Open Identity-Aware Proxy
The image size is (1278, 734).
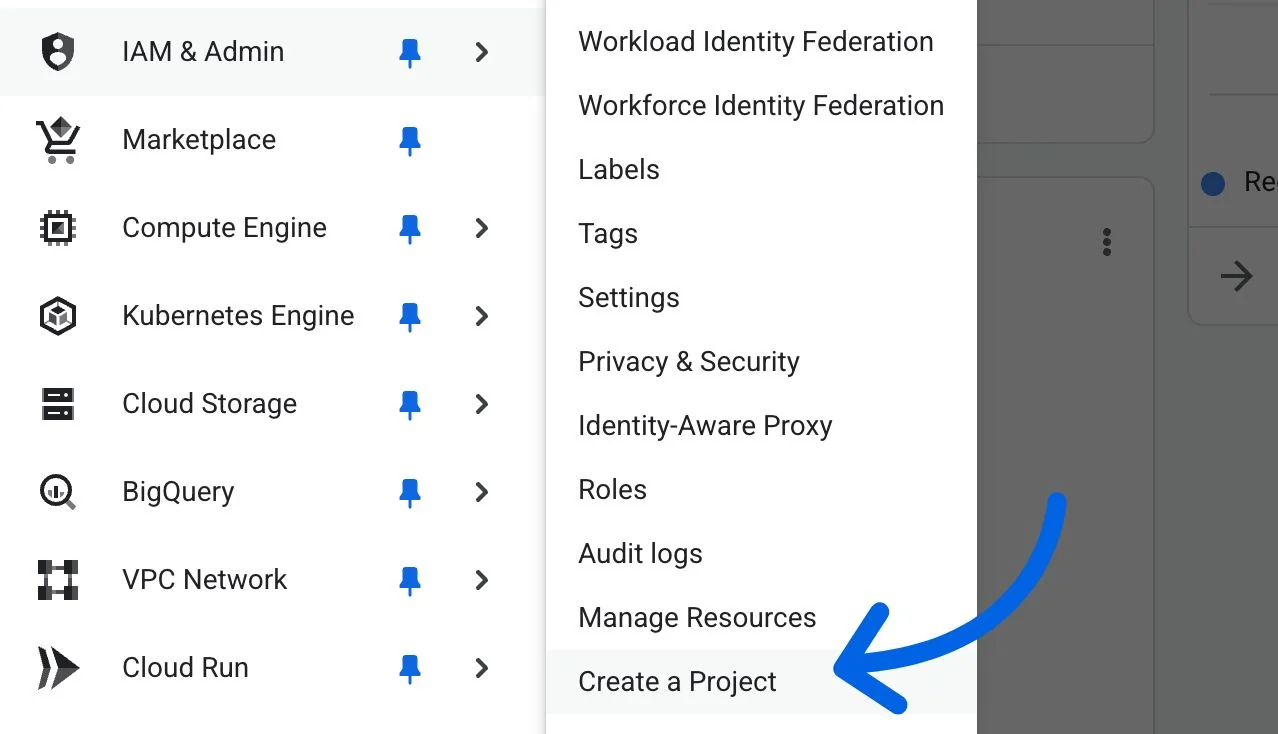[x=705, y=426]
